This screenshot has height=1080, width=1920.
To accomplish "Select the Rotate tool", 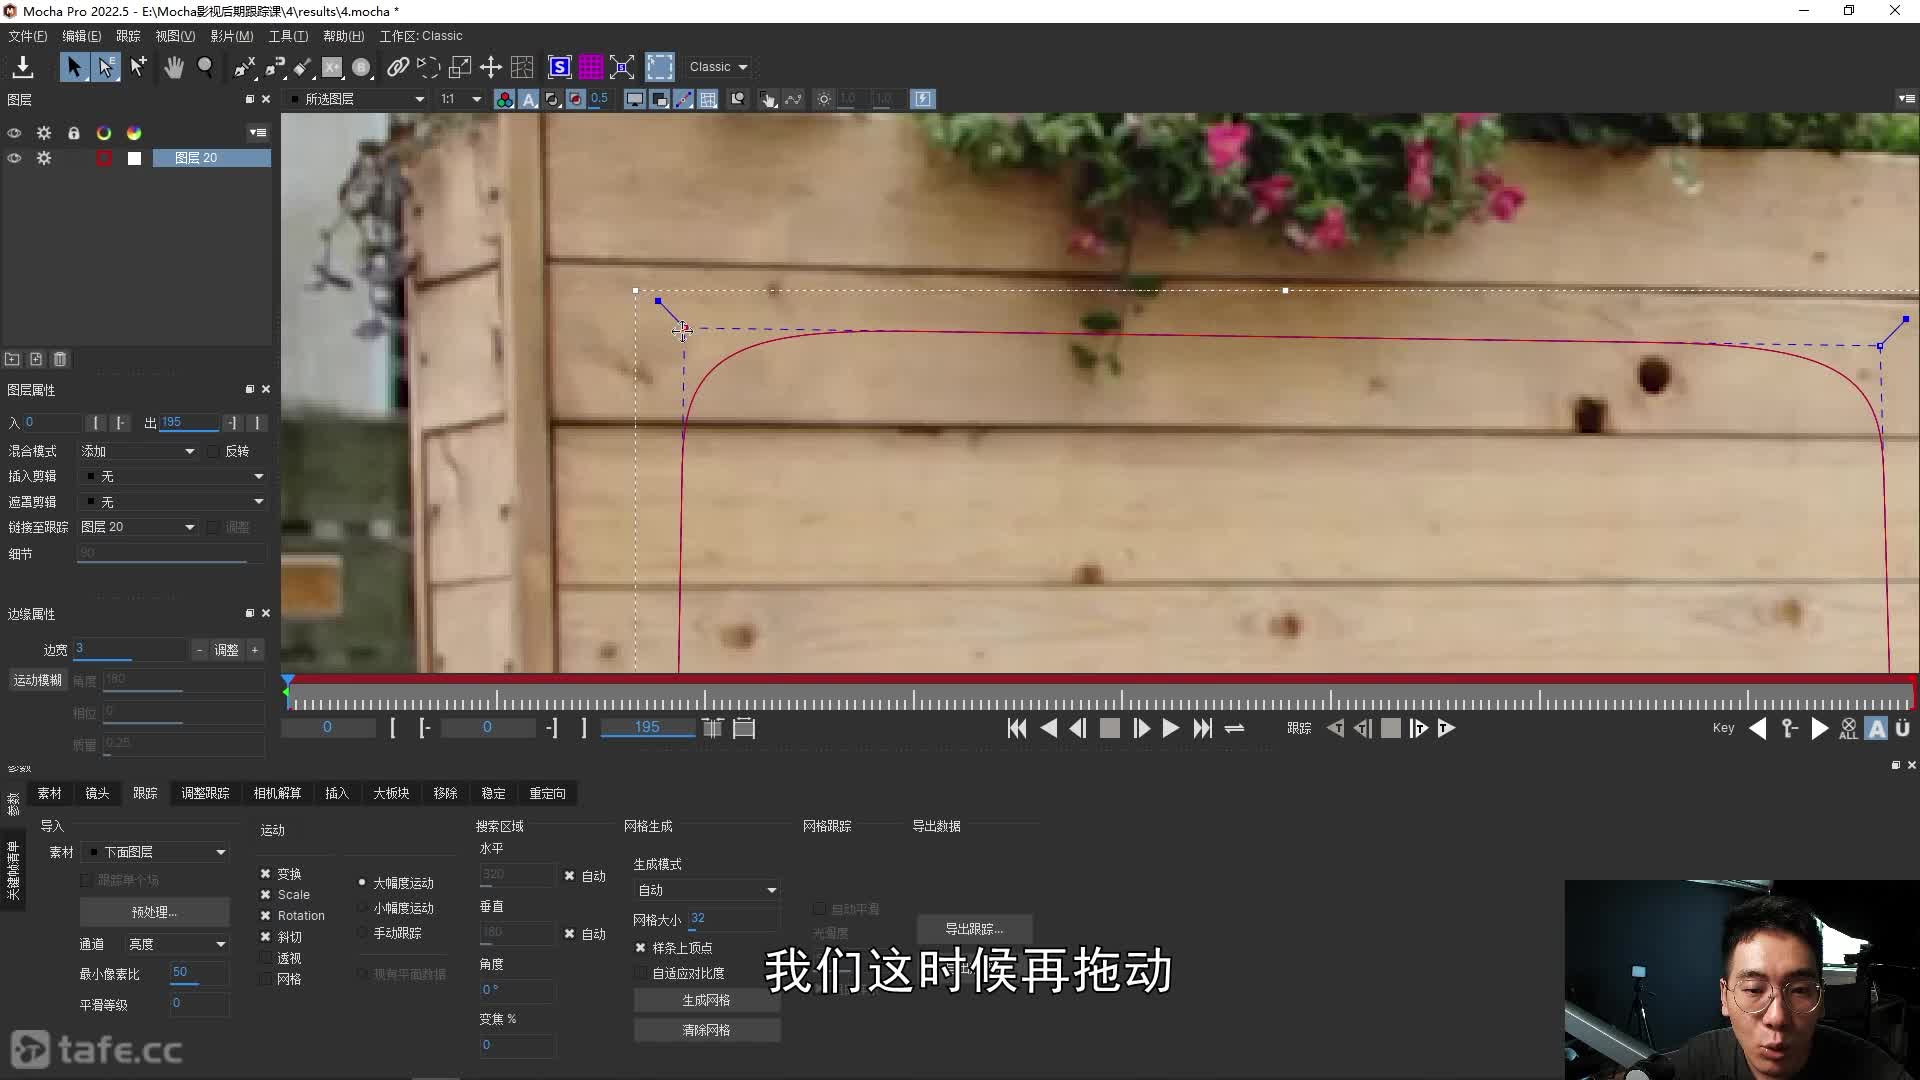I will (x=428, y=67).
